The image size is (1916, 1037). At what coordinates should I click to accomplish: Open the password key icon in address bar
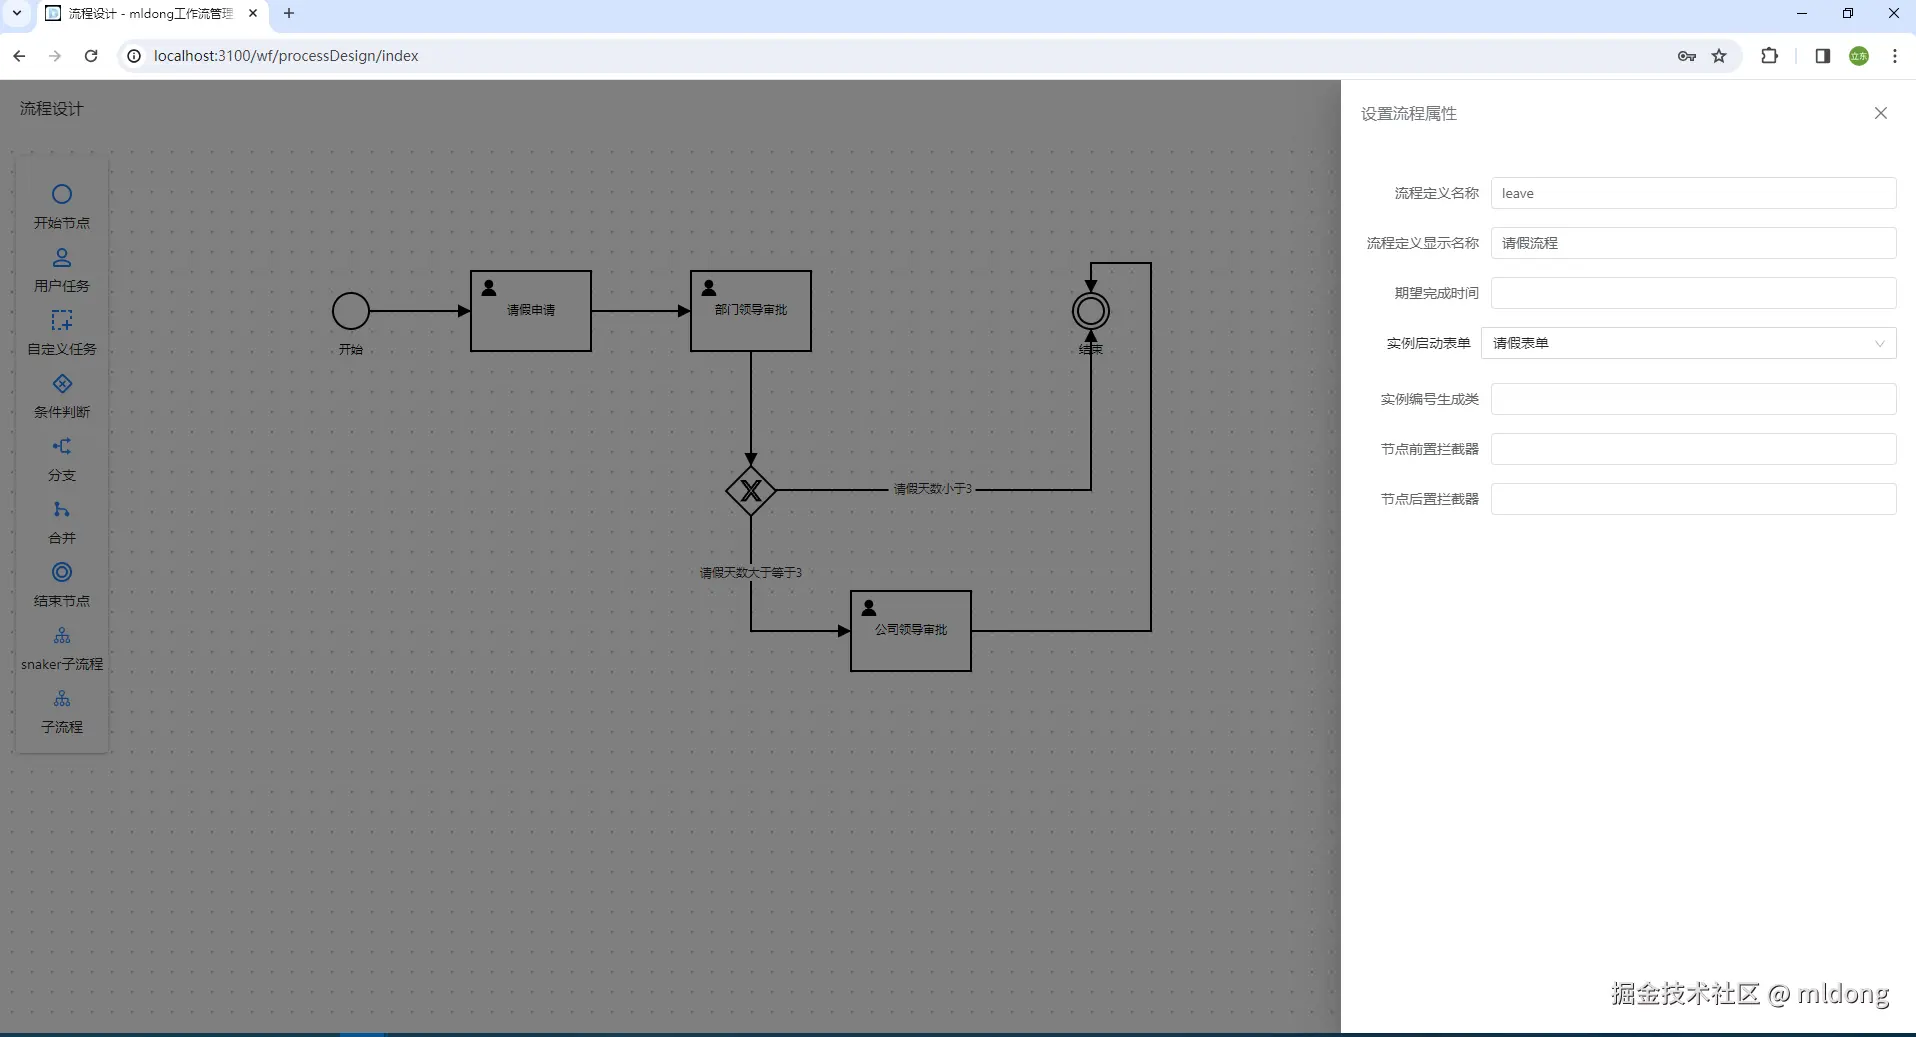pos(1687,56)
